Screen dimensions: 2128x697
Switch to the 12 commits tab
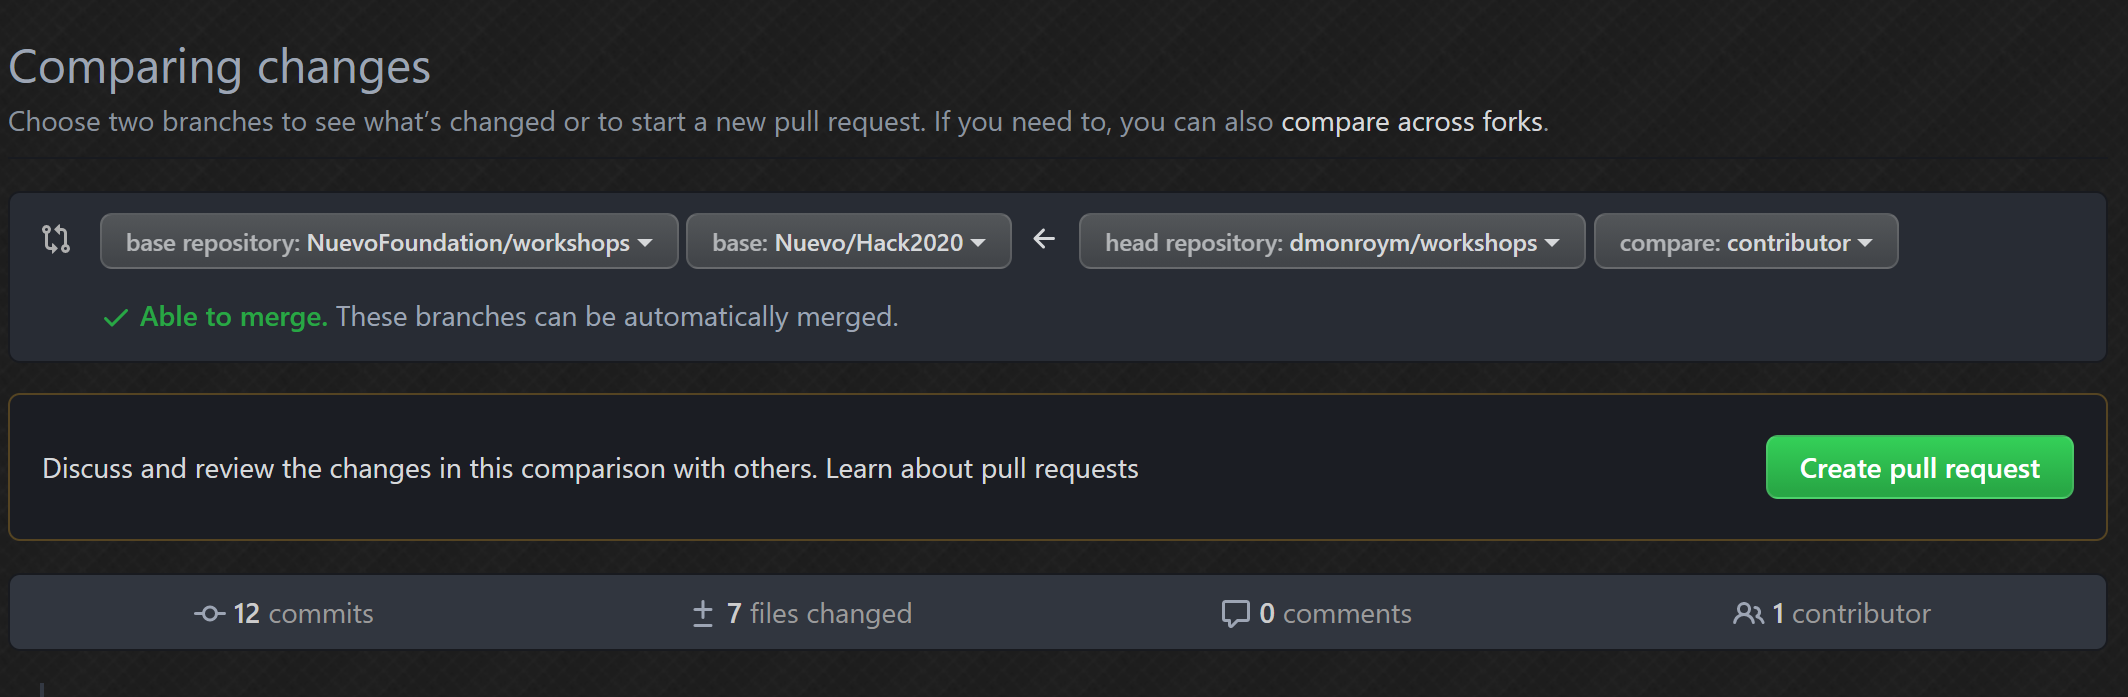pos(283,613)
